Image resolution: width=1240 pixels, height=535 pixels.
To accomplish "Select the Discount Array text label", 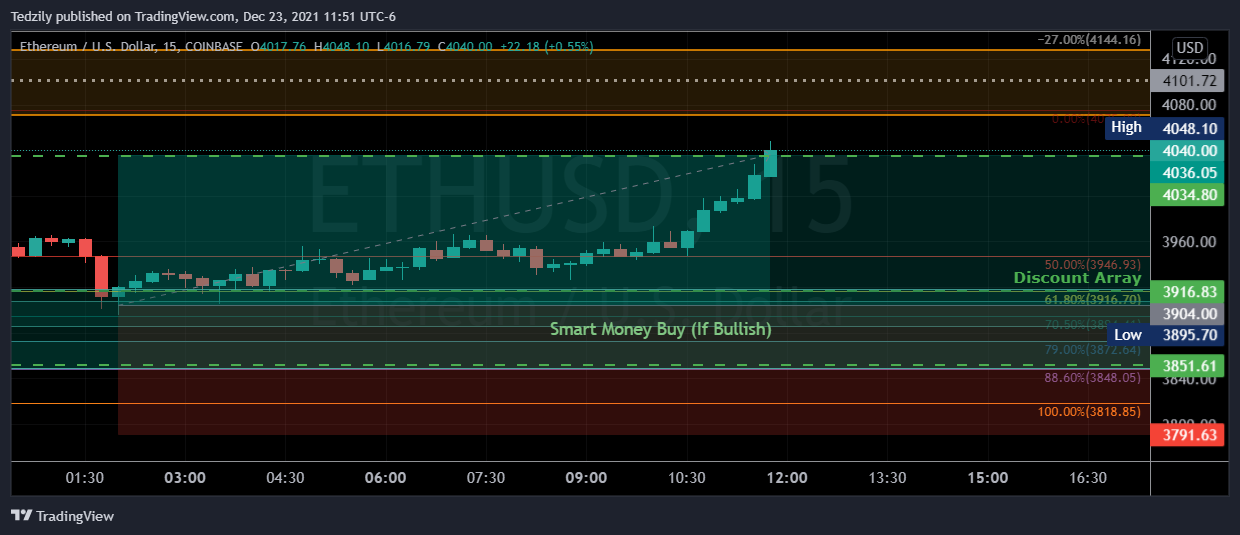I will pos(1077,278).
